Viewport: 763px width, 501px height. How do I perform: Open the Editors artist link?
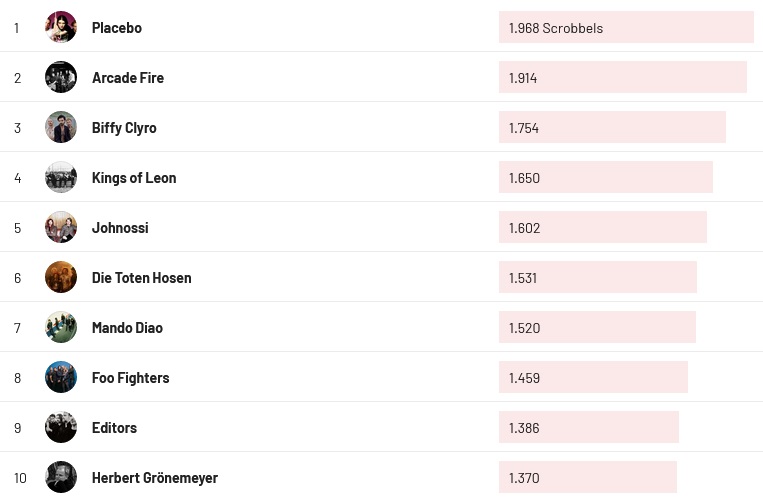pyautogui.click(x=114, y=428)
